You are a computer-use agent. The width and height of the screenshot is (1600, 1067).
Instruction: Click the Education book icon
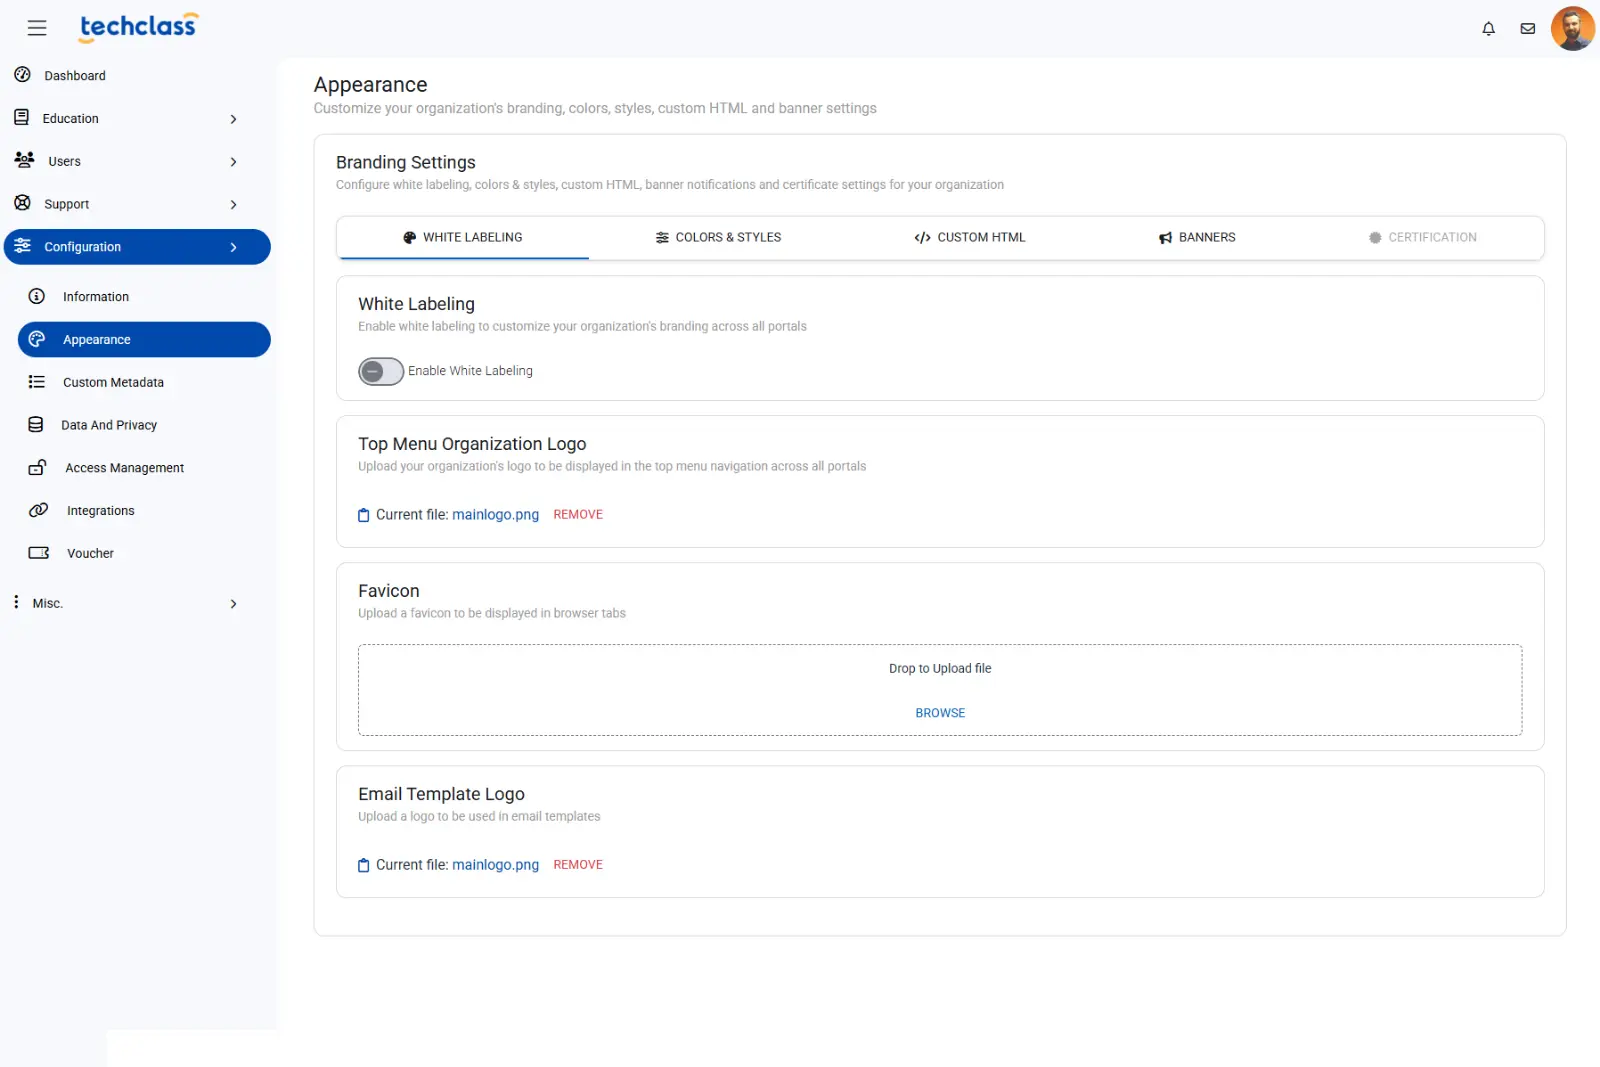click(22, 118)
